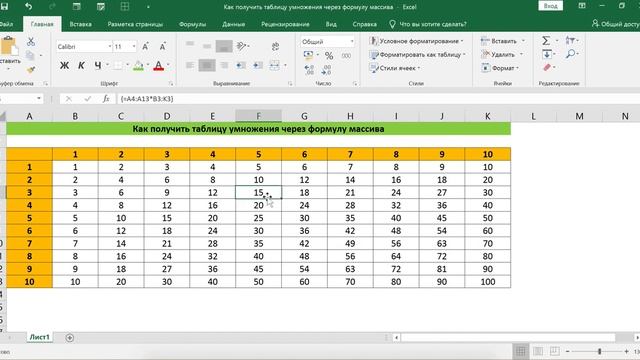The height and width of the screenshot is (360, 640).
Task: Click the Что вы хотите сделать search box
Action: 427,24
